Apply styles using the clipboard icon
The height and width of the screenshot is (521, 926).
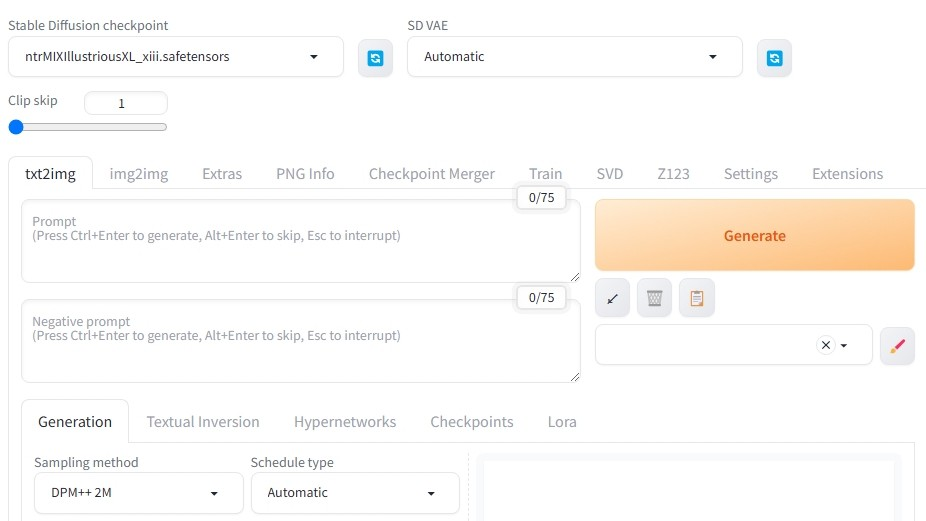pyautogui.click(x=697, y=298)
